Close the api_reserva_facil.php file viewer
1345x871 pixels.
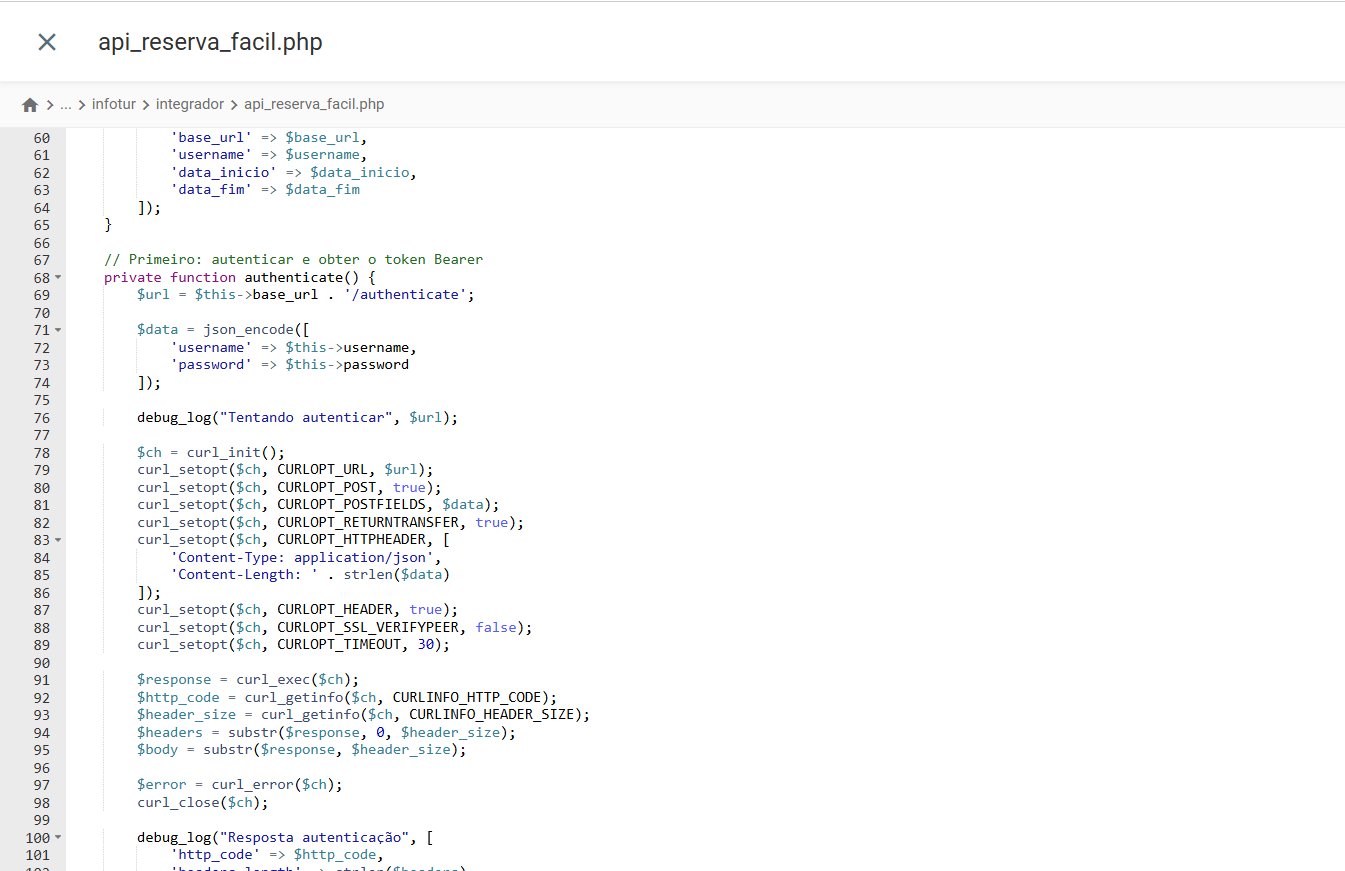click(x=46, y=41)
